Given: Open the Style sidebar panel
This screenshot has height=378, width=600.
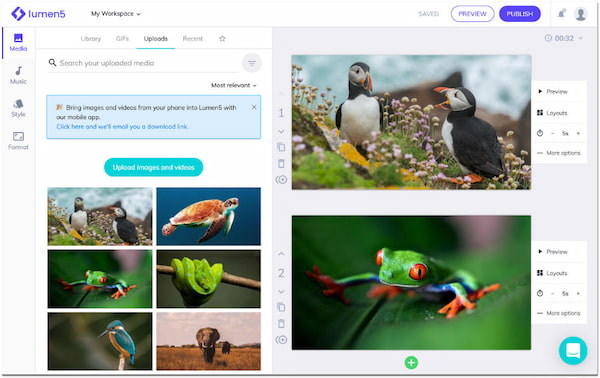Looking at the screenshot, I should [x=18, y=108].
